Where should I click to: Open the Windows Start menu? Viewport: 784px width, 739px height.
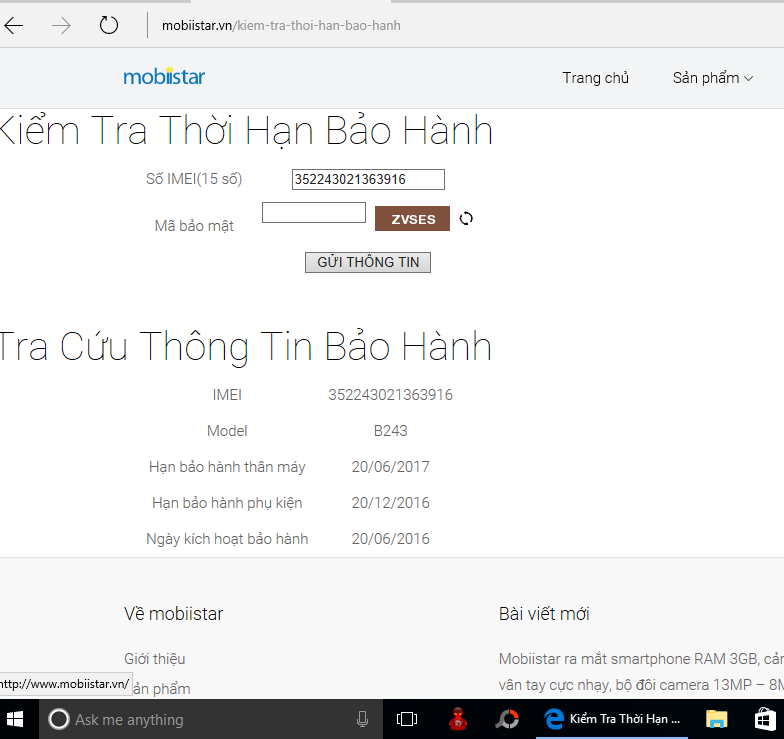click(15, 720)
